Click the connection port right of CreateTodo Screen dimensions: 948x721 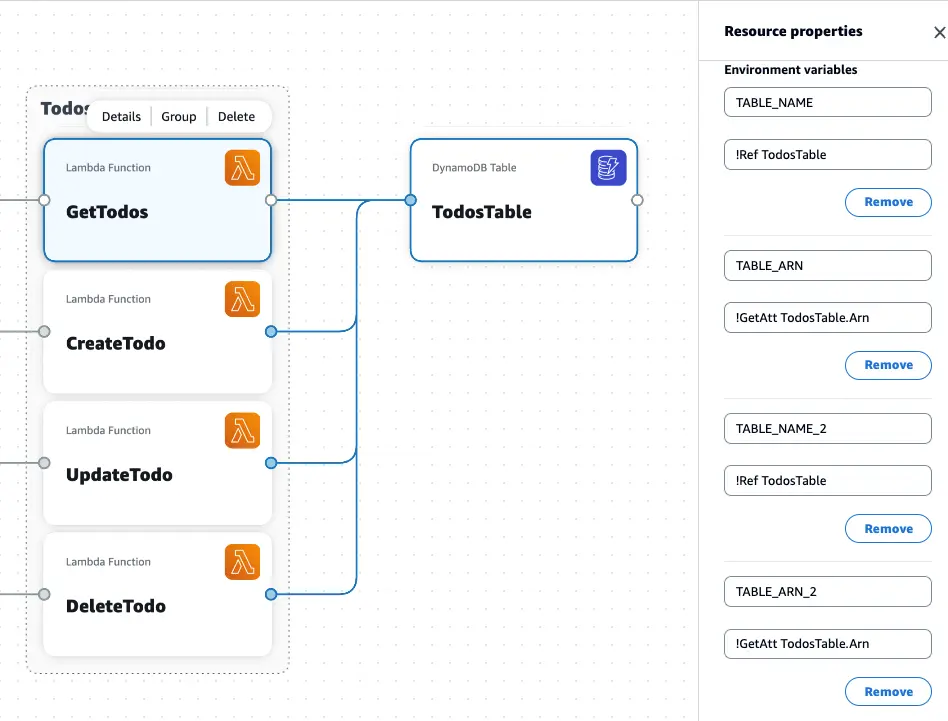point(271,331)
